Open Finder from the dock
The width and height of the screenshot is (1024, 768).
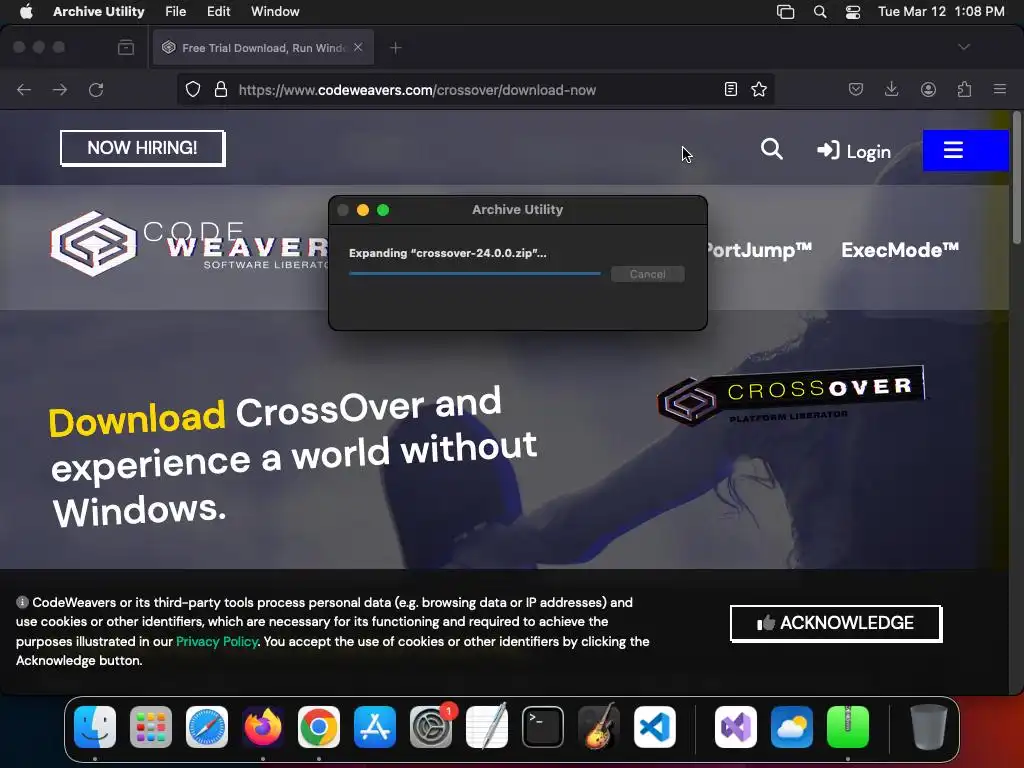point(95,727)
